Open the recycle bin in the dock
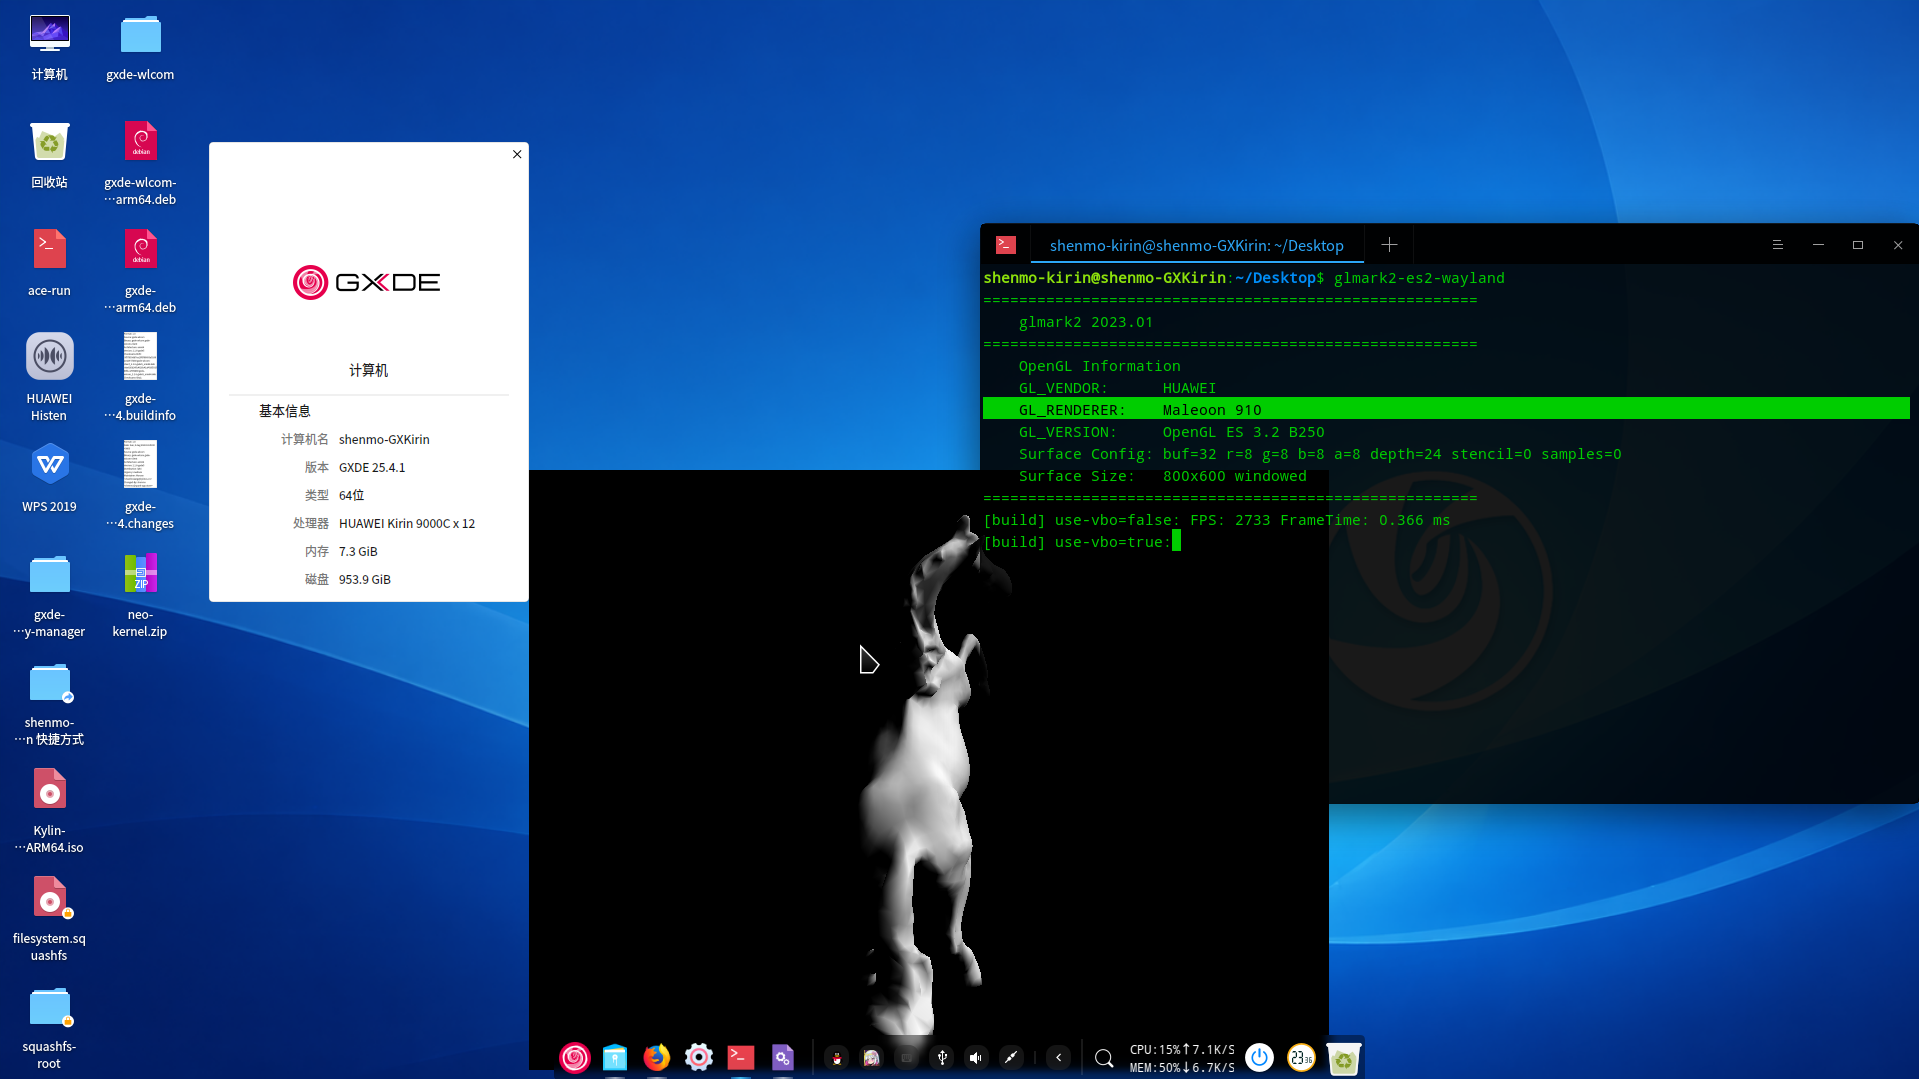 click(x=1343, y=1057)
